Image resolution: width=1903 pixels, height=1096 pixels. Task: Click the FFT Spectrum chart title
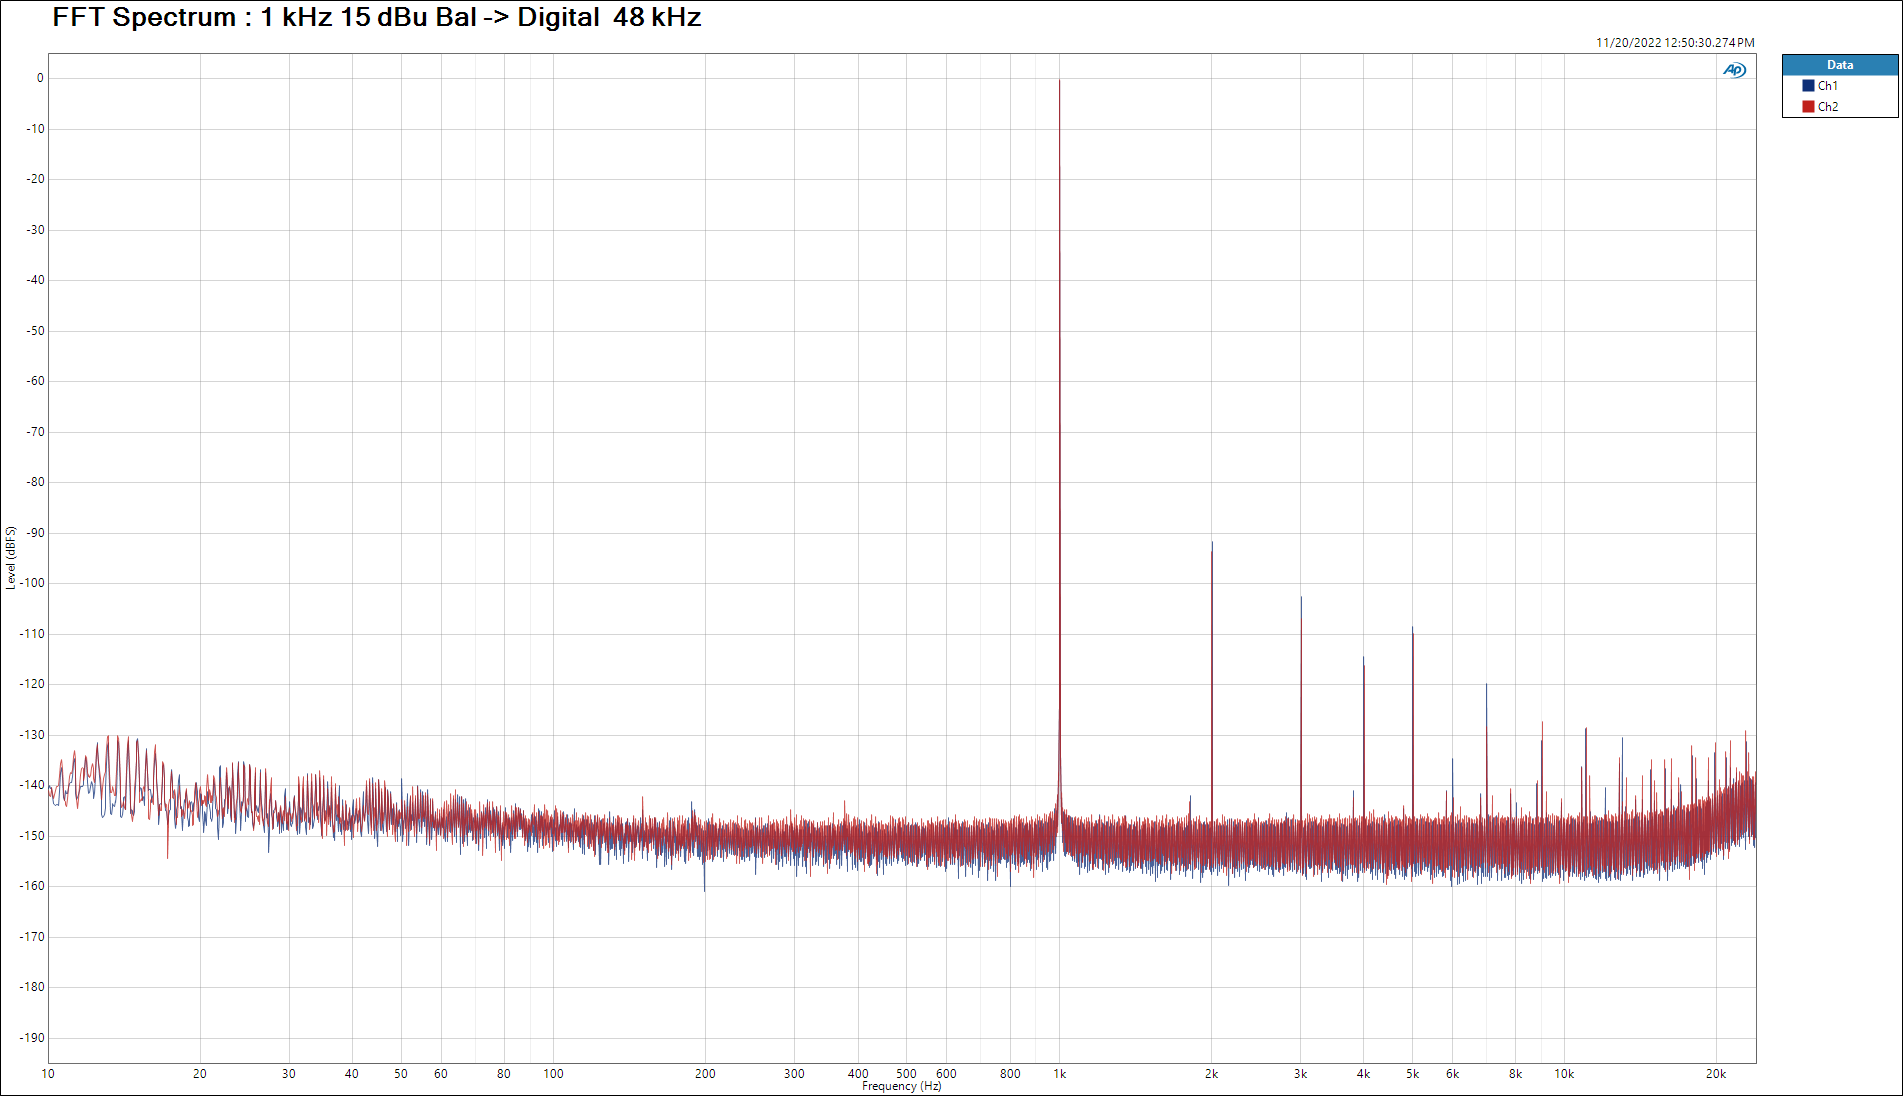coord(376,18)
